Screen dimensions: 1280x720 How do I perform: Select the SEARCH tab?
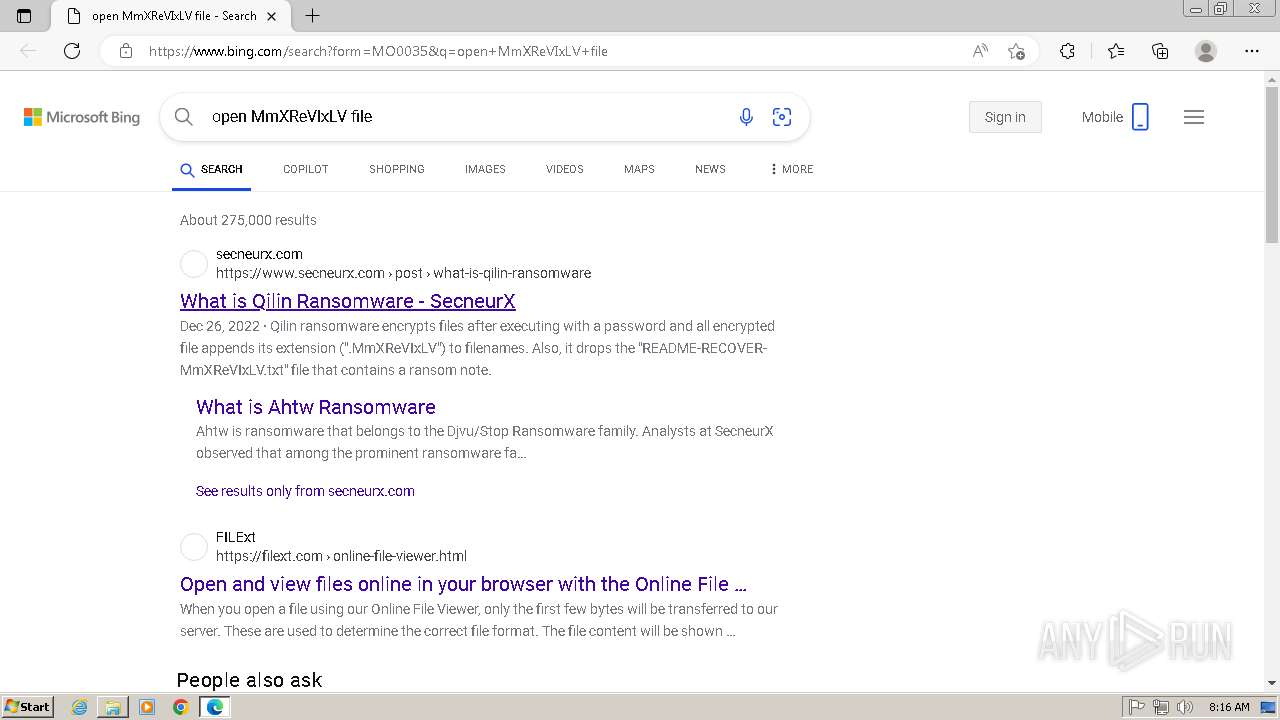tap(211, 170)
